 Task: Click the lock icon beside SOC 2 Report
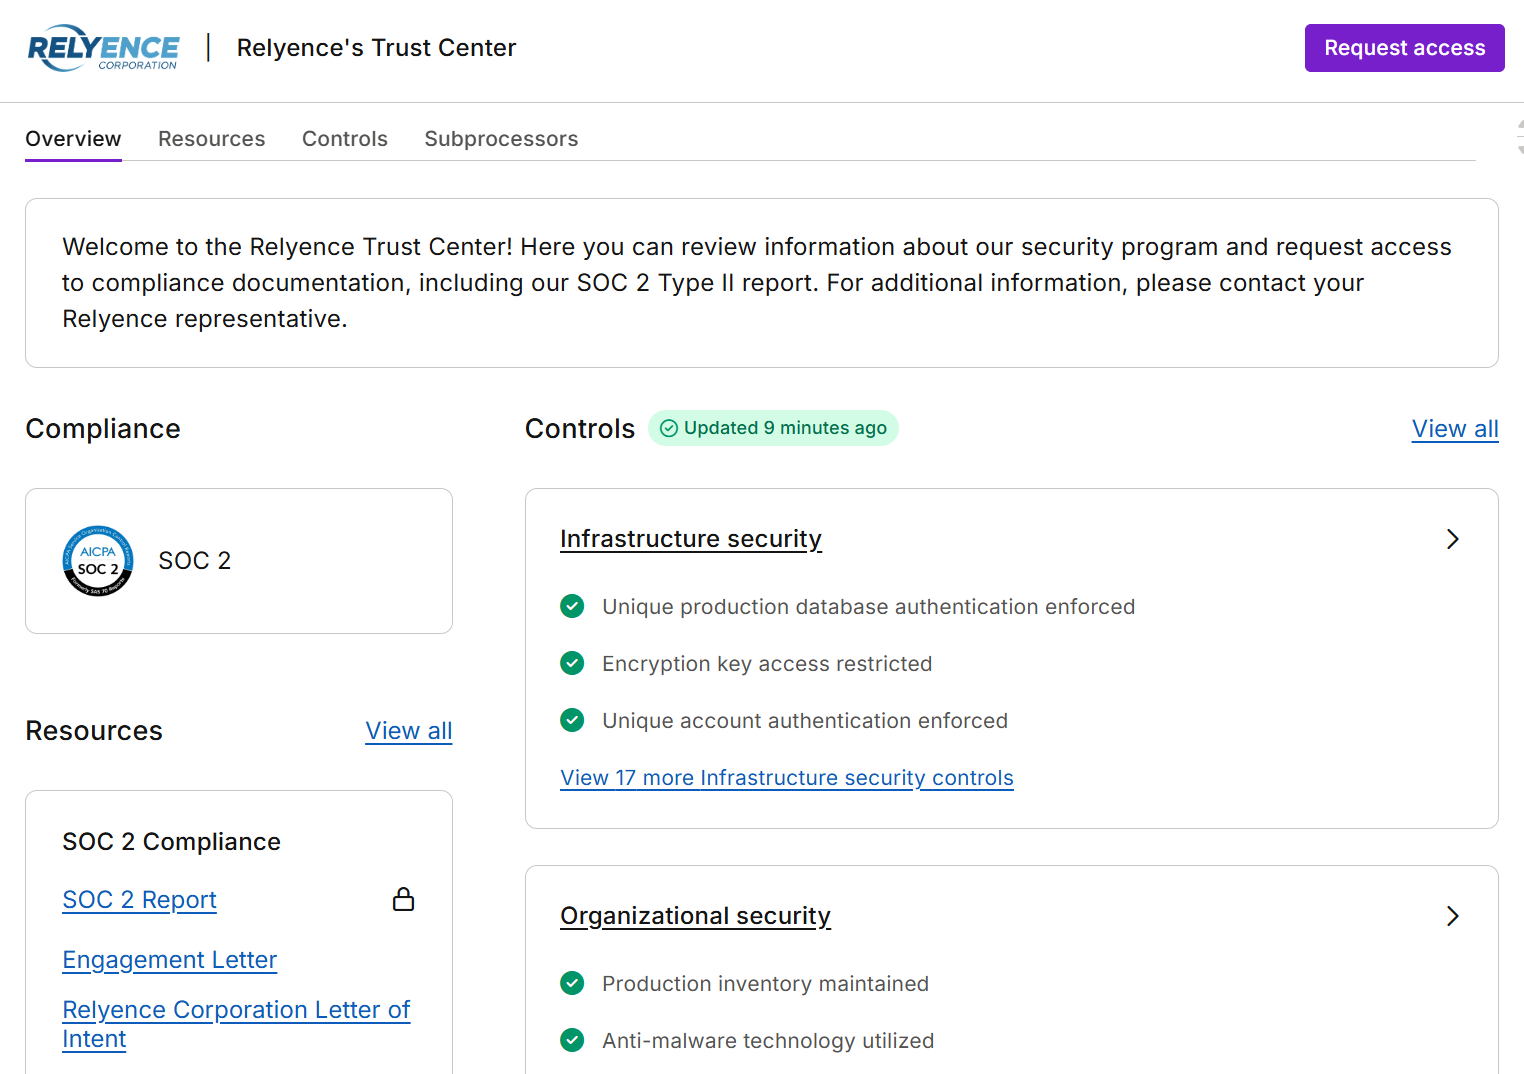[x=404, y=899]
